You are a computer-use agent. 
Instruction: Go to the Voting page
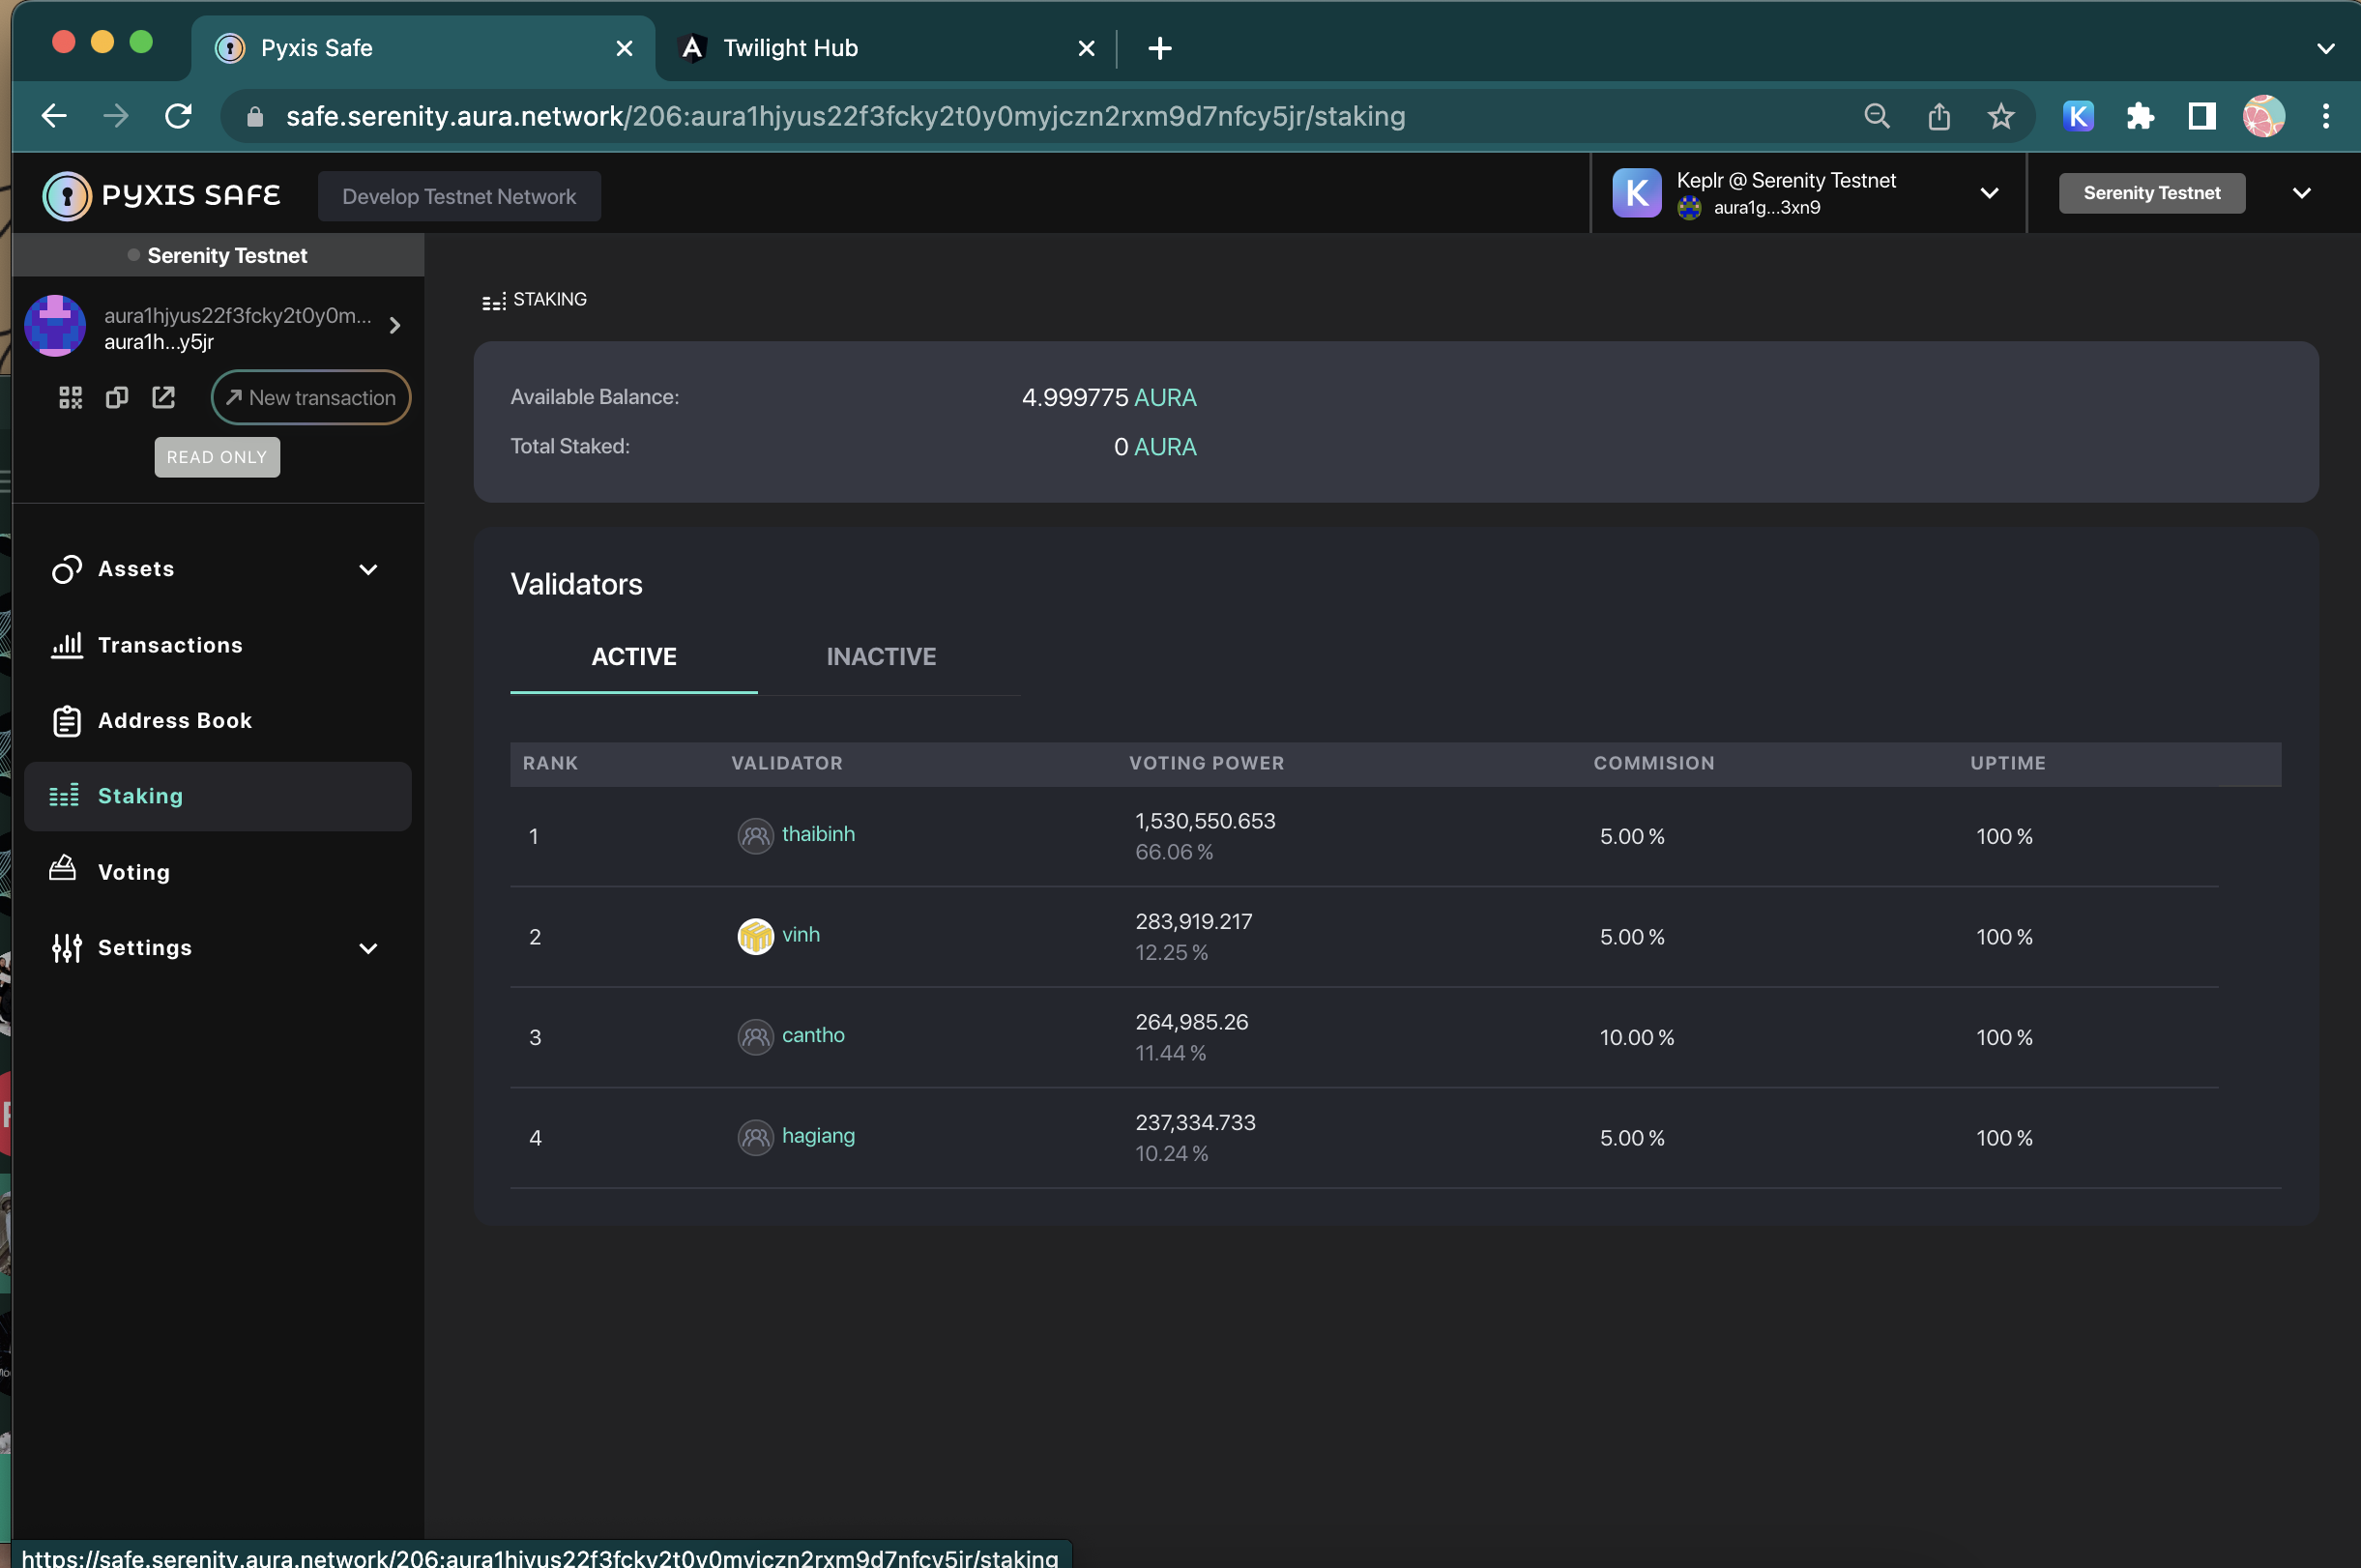[134, 871]
